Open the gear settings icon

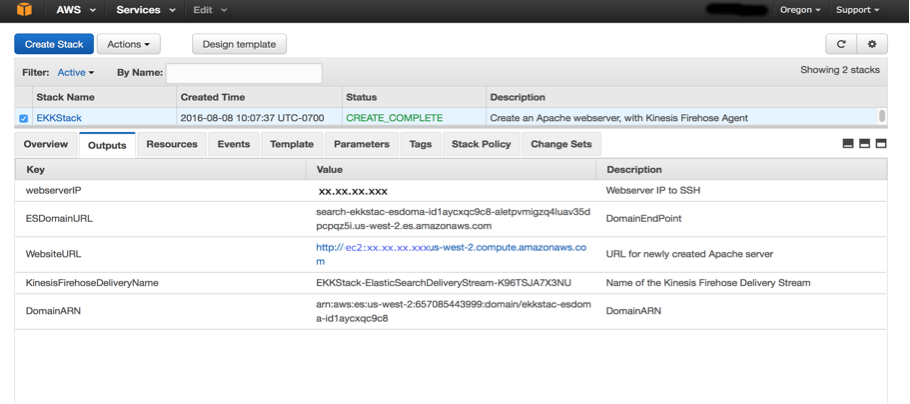tap(872, 44)
